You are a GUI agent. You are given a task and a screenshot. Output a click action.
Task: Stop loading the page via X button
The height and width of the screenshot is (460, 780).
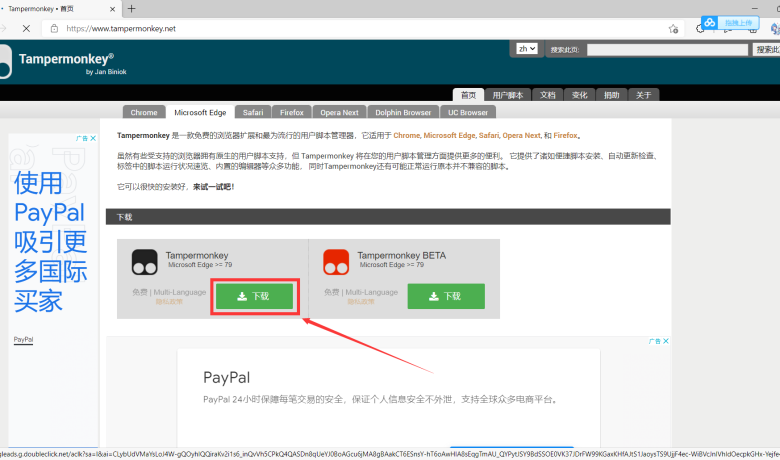[26, 28]
